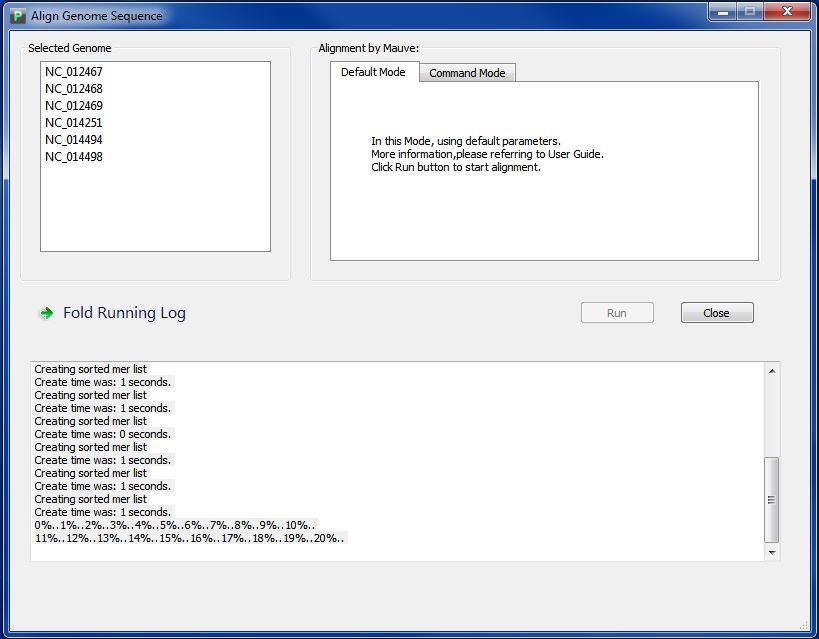
Task: Click the log line starting with 0%..1%
Action: (175, 525)
